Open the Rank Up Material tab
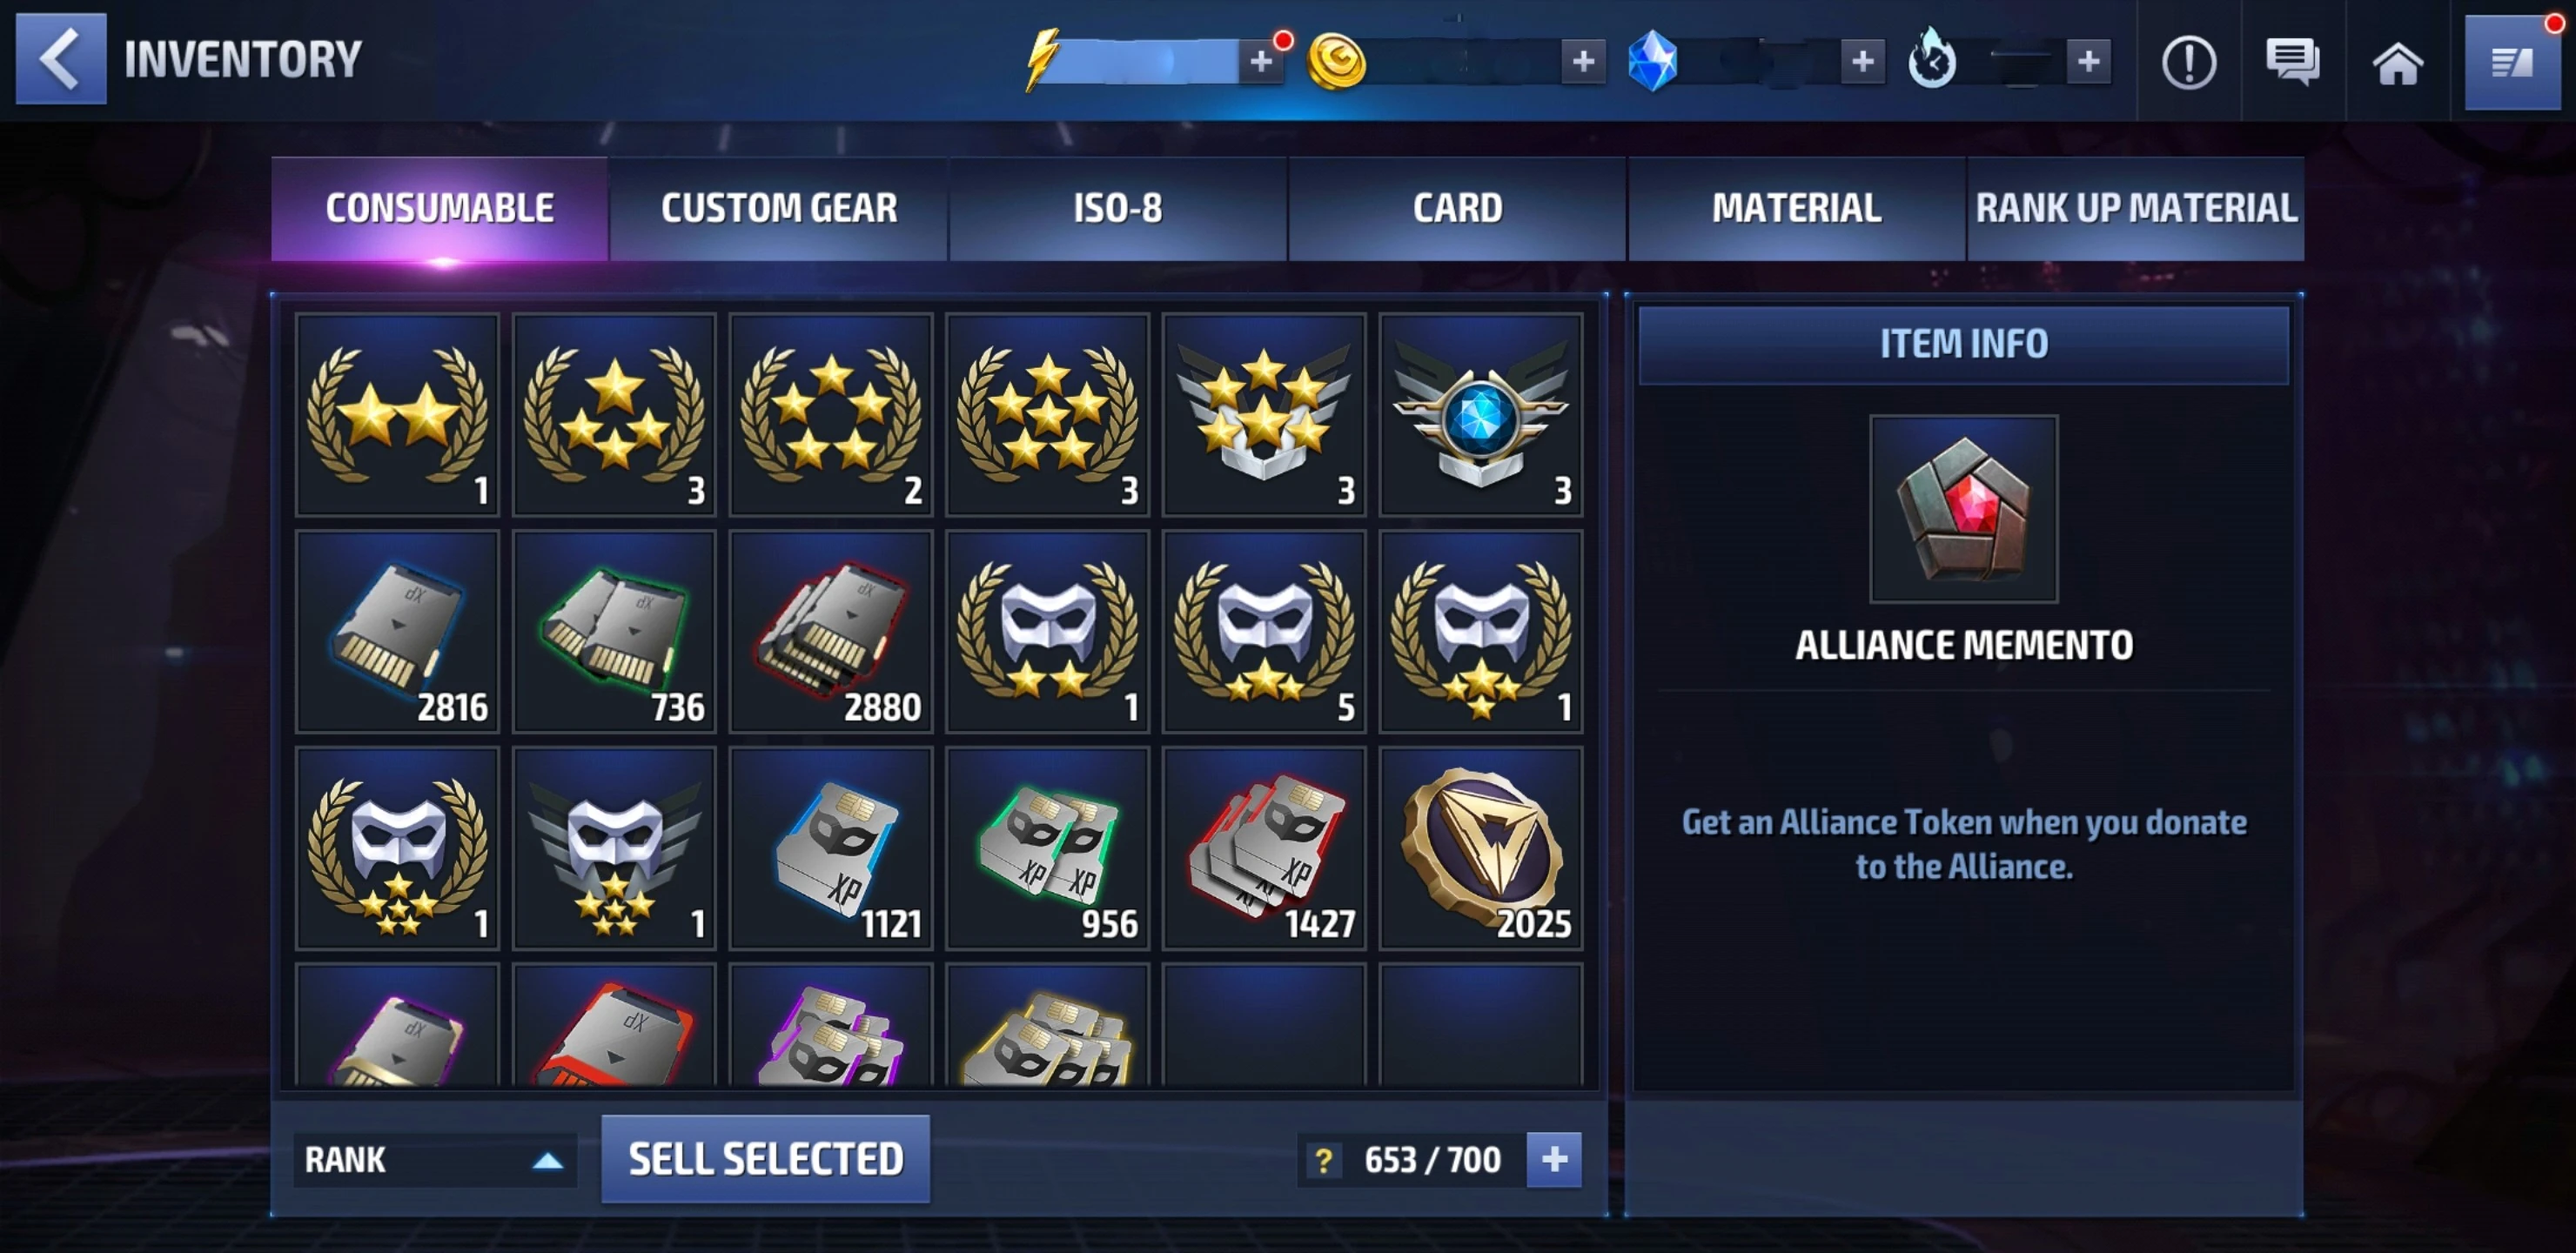 (2135, 208)
